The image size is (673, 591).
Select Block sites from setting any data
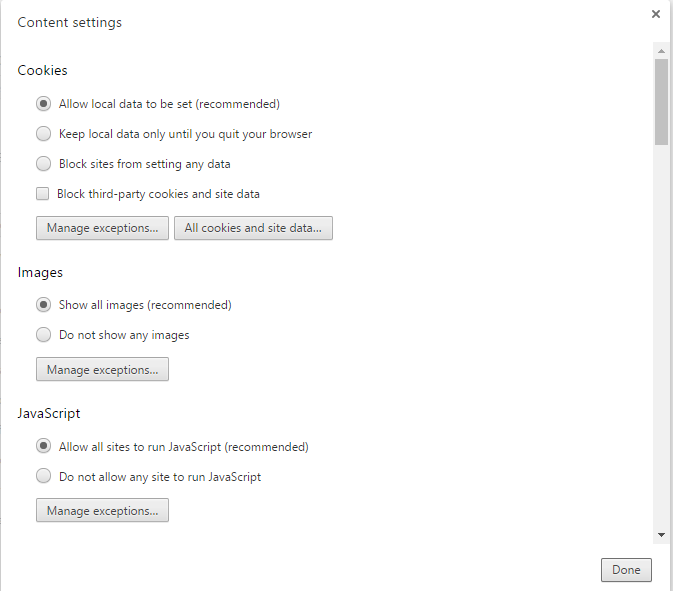(x=44, y=164)
